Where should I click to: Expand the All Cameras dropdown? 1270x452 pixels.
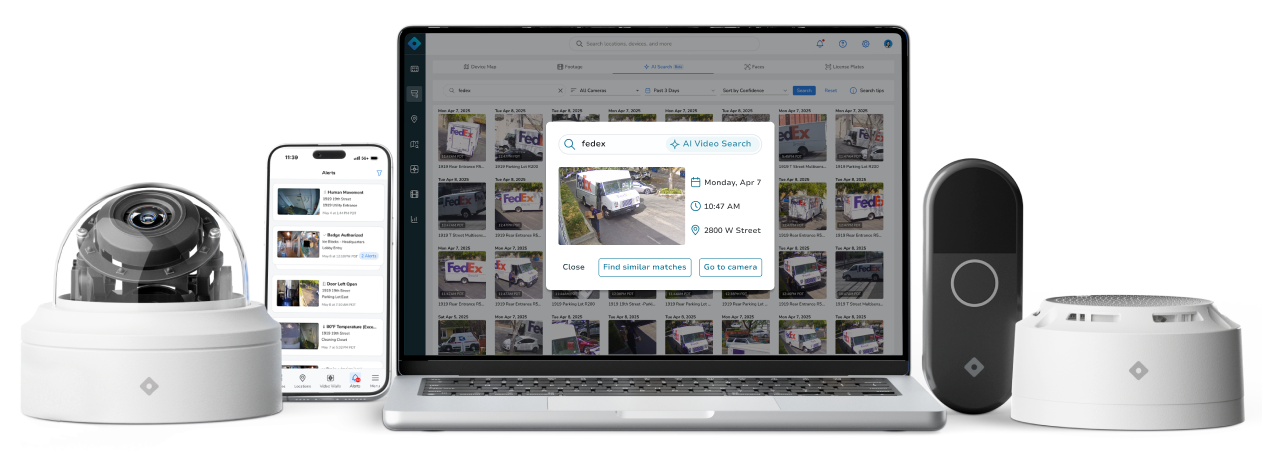(x=603, y=90)
